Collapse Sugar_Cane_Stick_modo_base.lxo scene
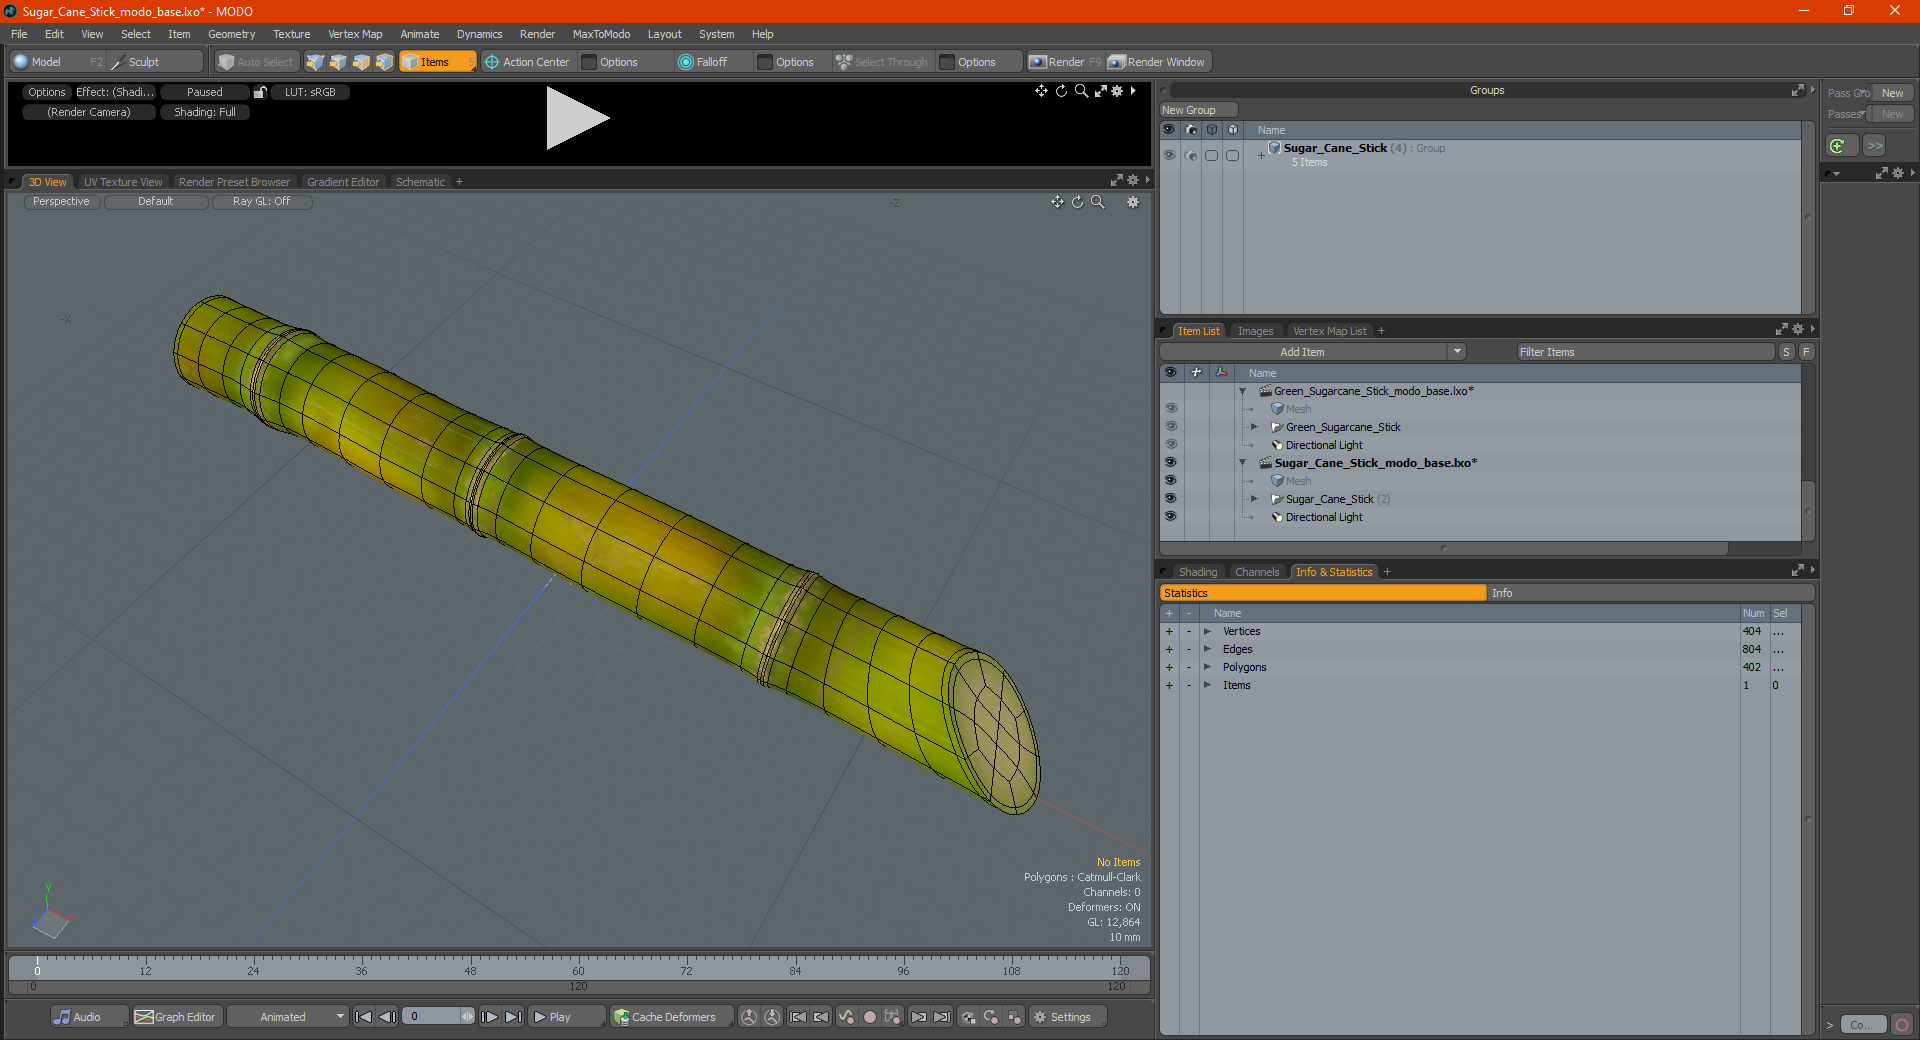1920x1040 pixels. pos(1243,463)
